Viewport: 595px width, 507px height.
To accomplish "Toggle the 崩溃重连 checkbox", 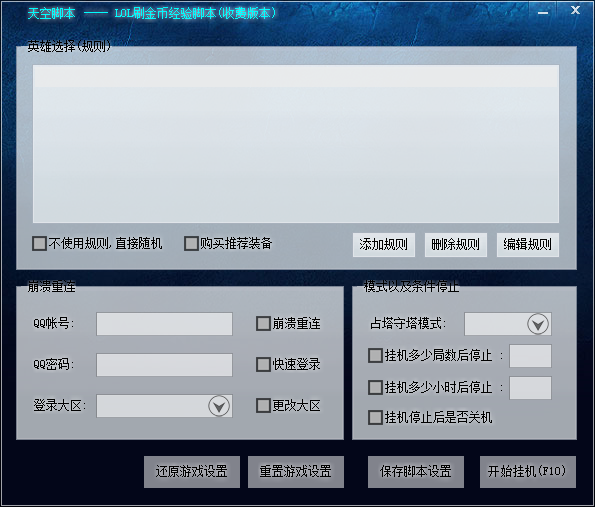I will 263,324.
